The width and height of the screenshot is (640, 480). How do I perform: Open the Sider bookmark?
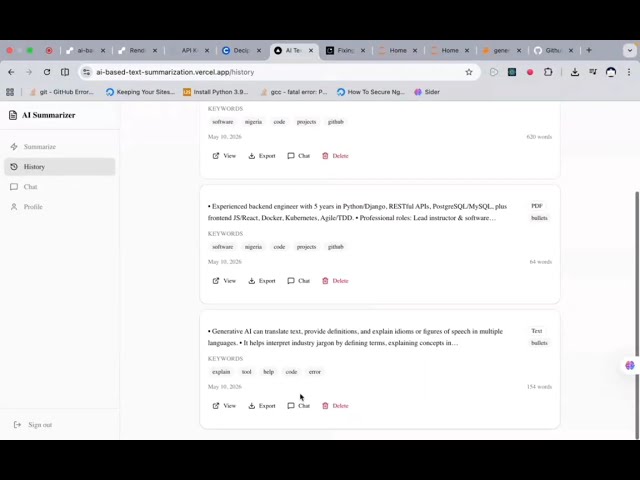(427, 92)
